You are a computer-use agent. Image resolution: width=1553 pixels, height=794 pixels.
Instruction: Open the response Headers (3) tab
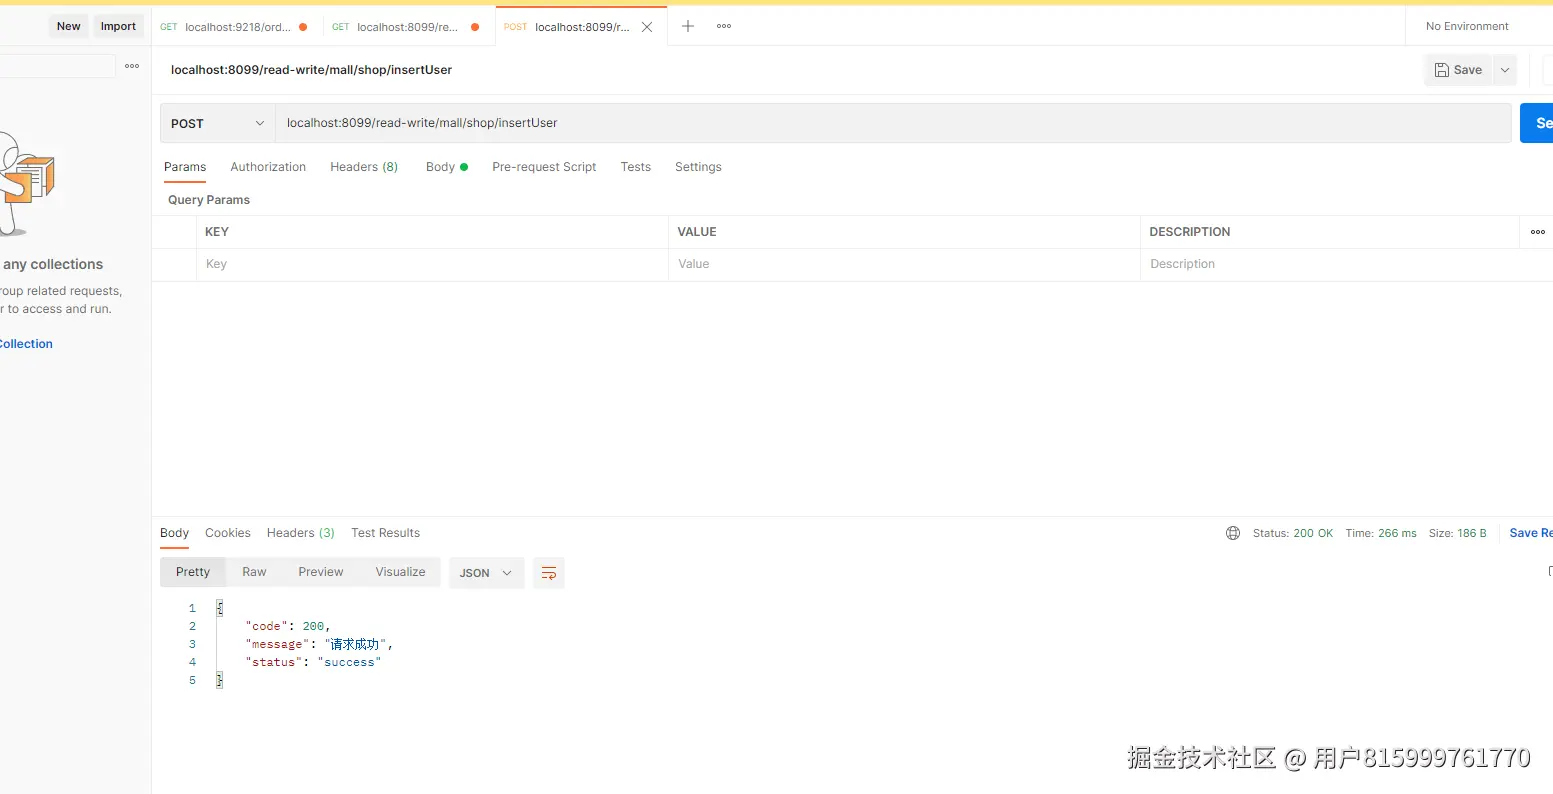[x=300, y=533]
